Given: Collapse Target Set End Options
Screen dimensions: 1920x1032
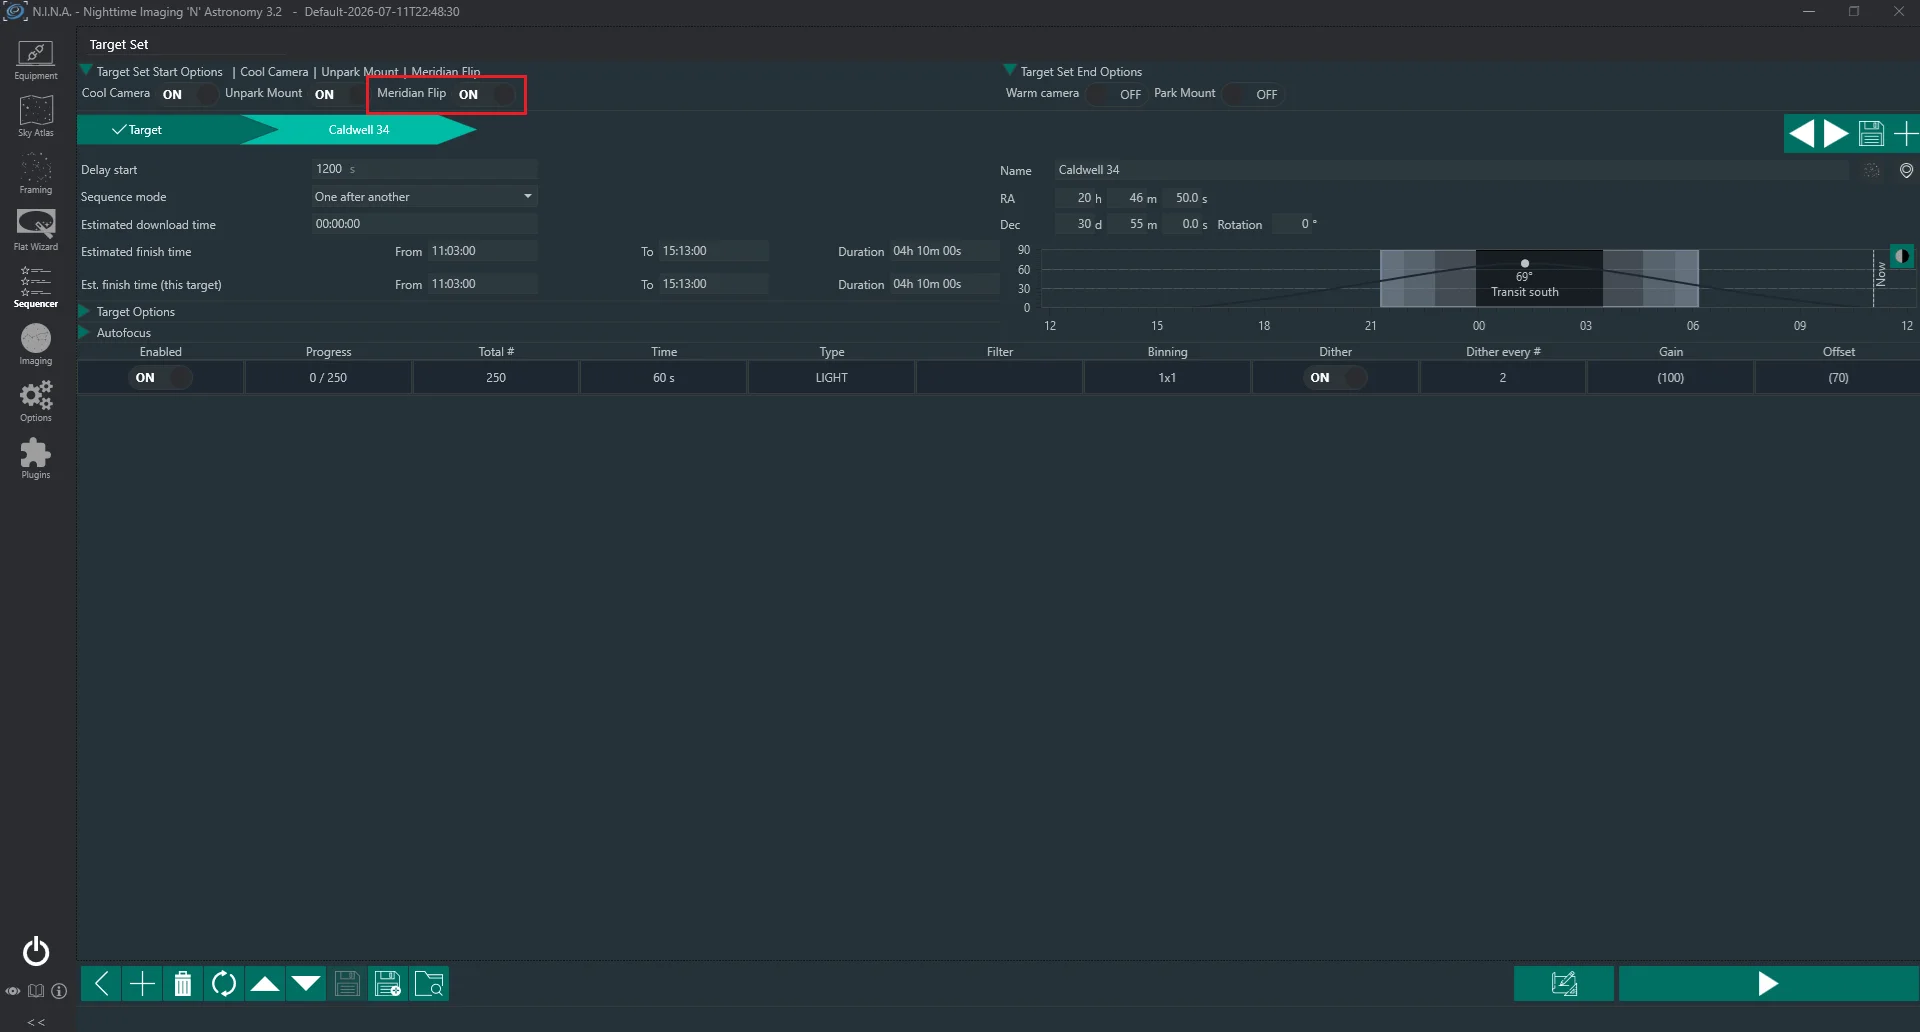Looking at the screenshot, I should [1010, 70].
